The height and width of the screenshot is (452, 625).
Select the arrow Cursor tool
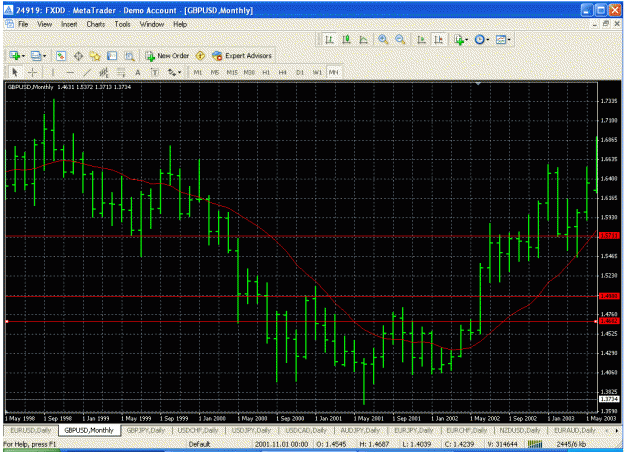pos(15,72)
